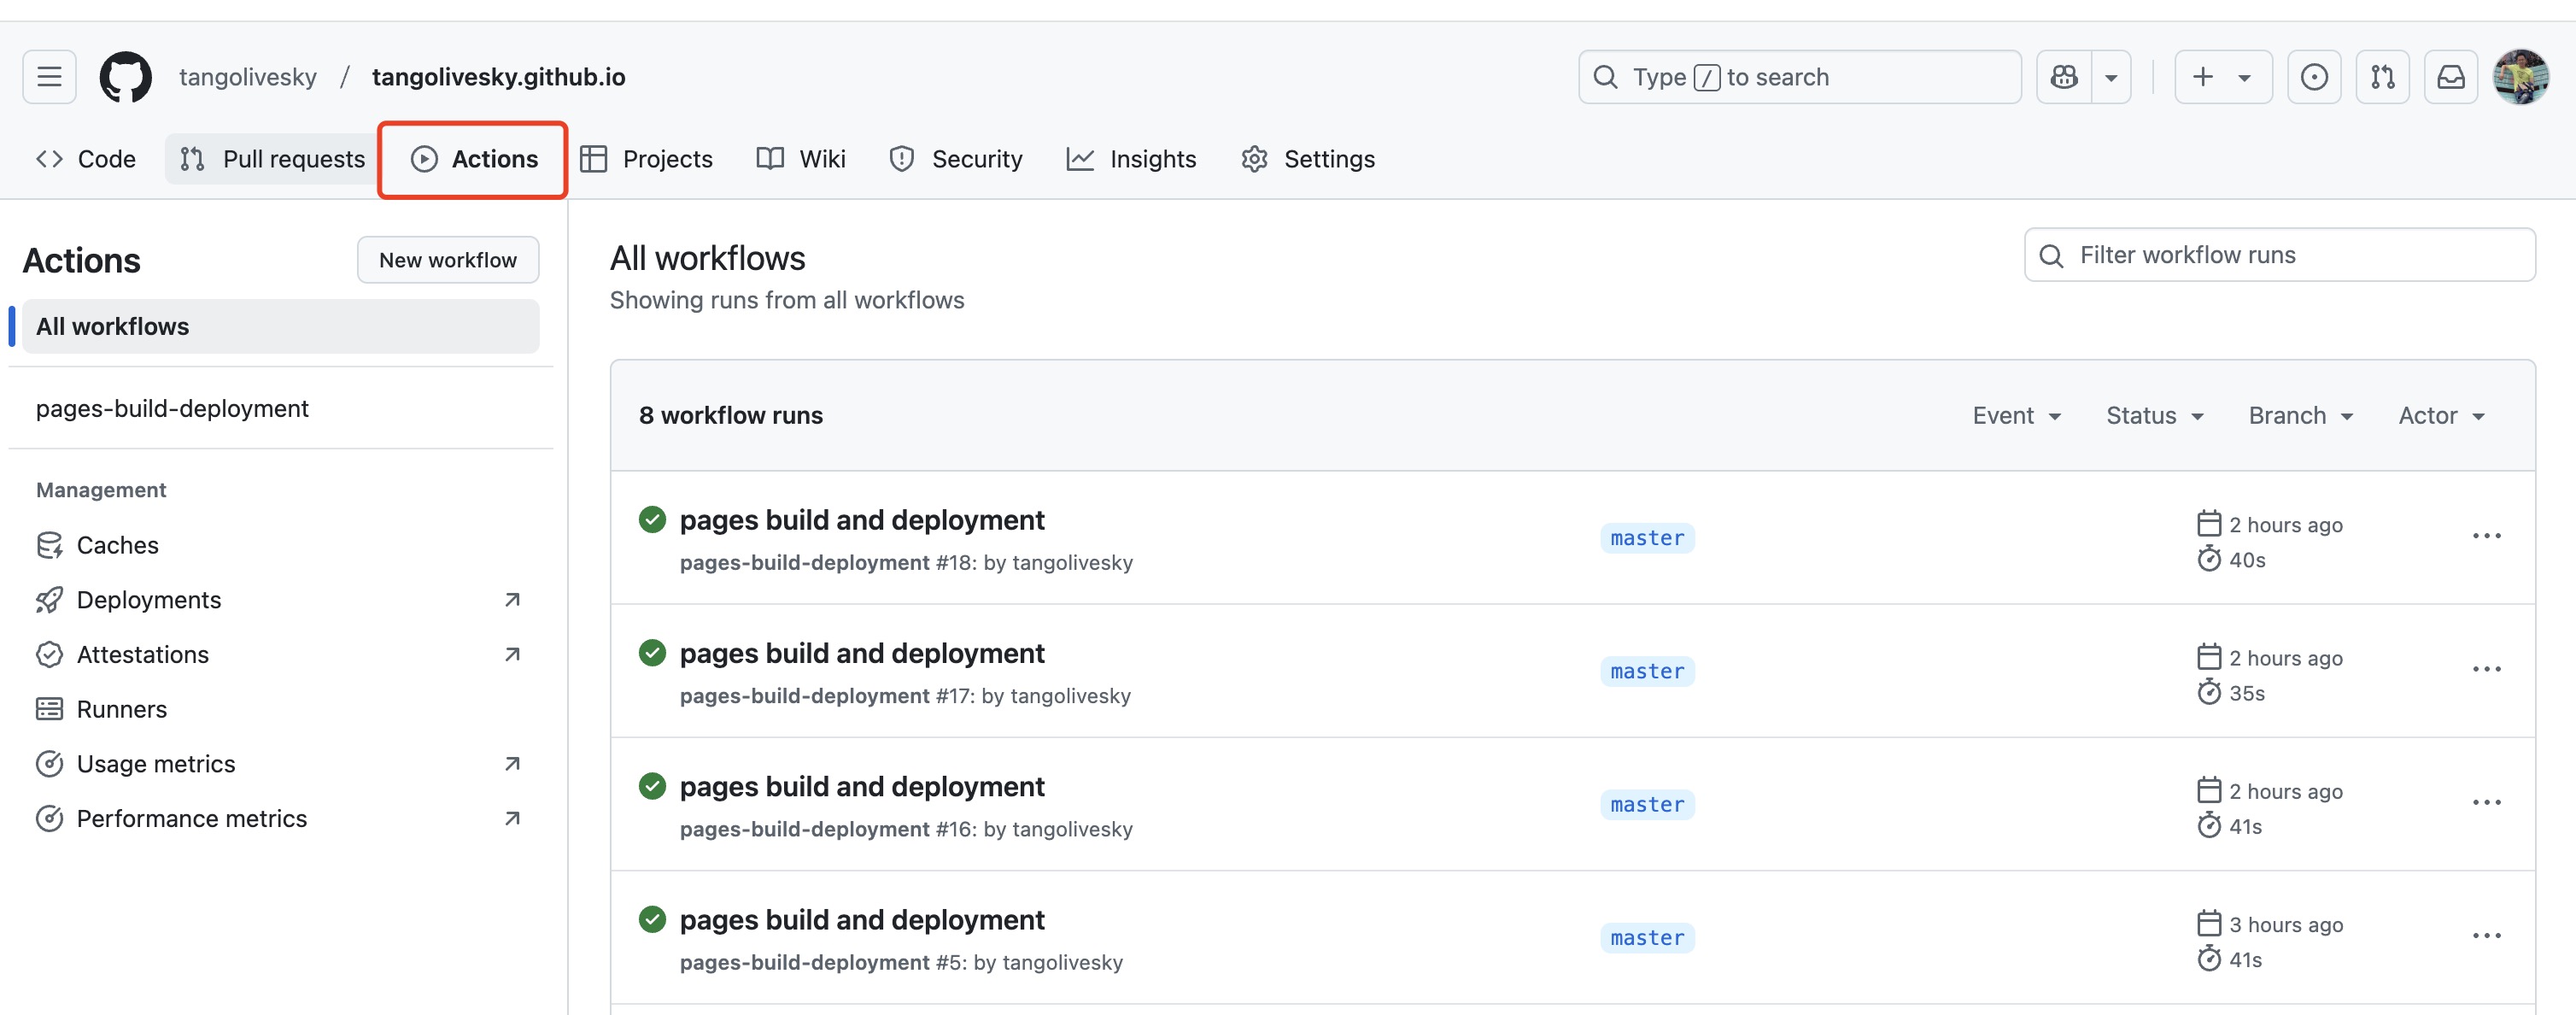Expand the Status filter dropdown
2576x1015 pixels.
(x=2154, y=416)
